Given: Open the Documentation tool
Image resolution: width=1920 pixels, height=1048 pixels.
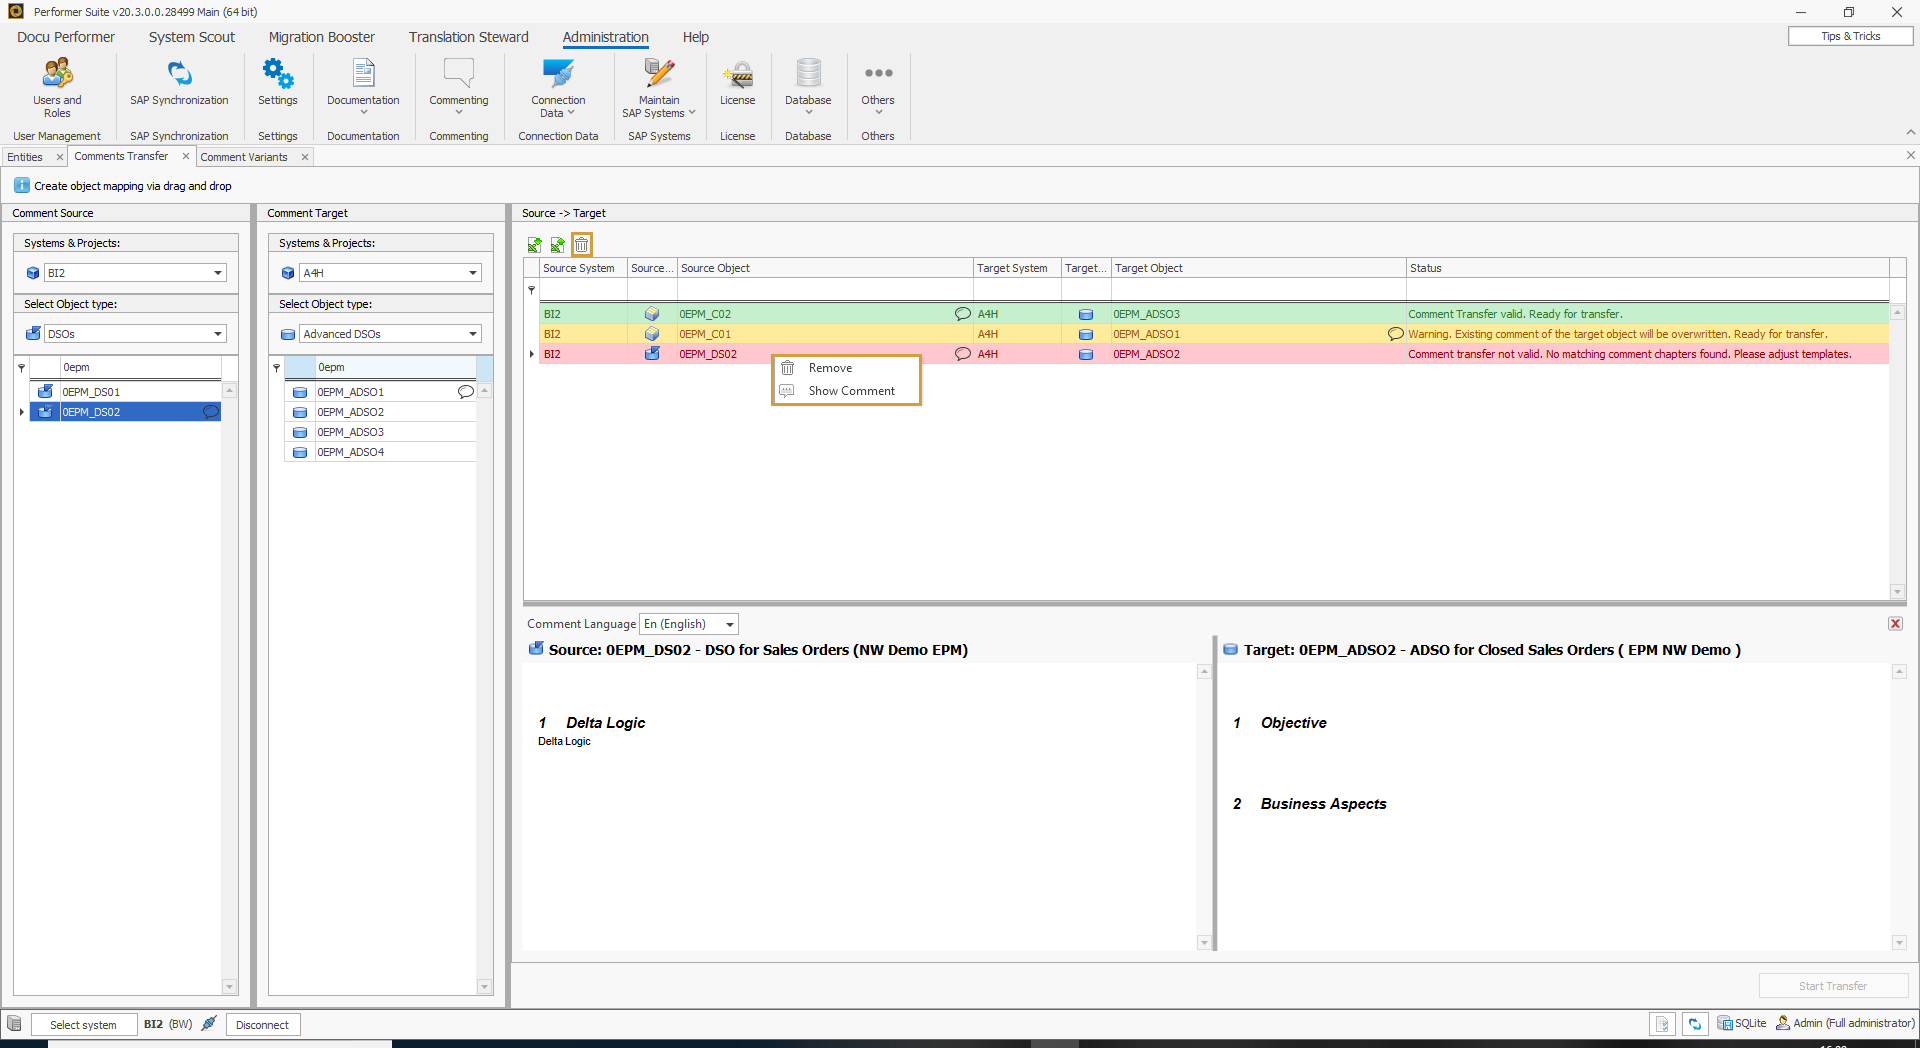Looking at the screenshot, I should tap(362, 85).
